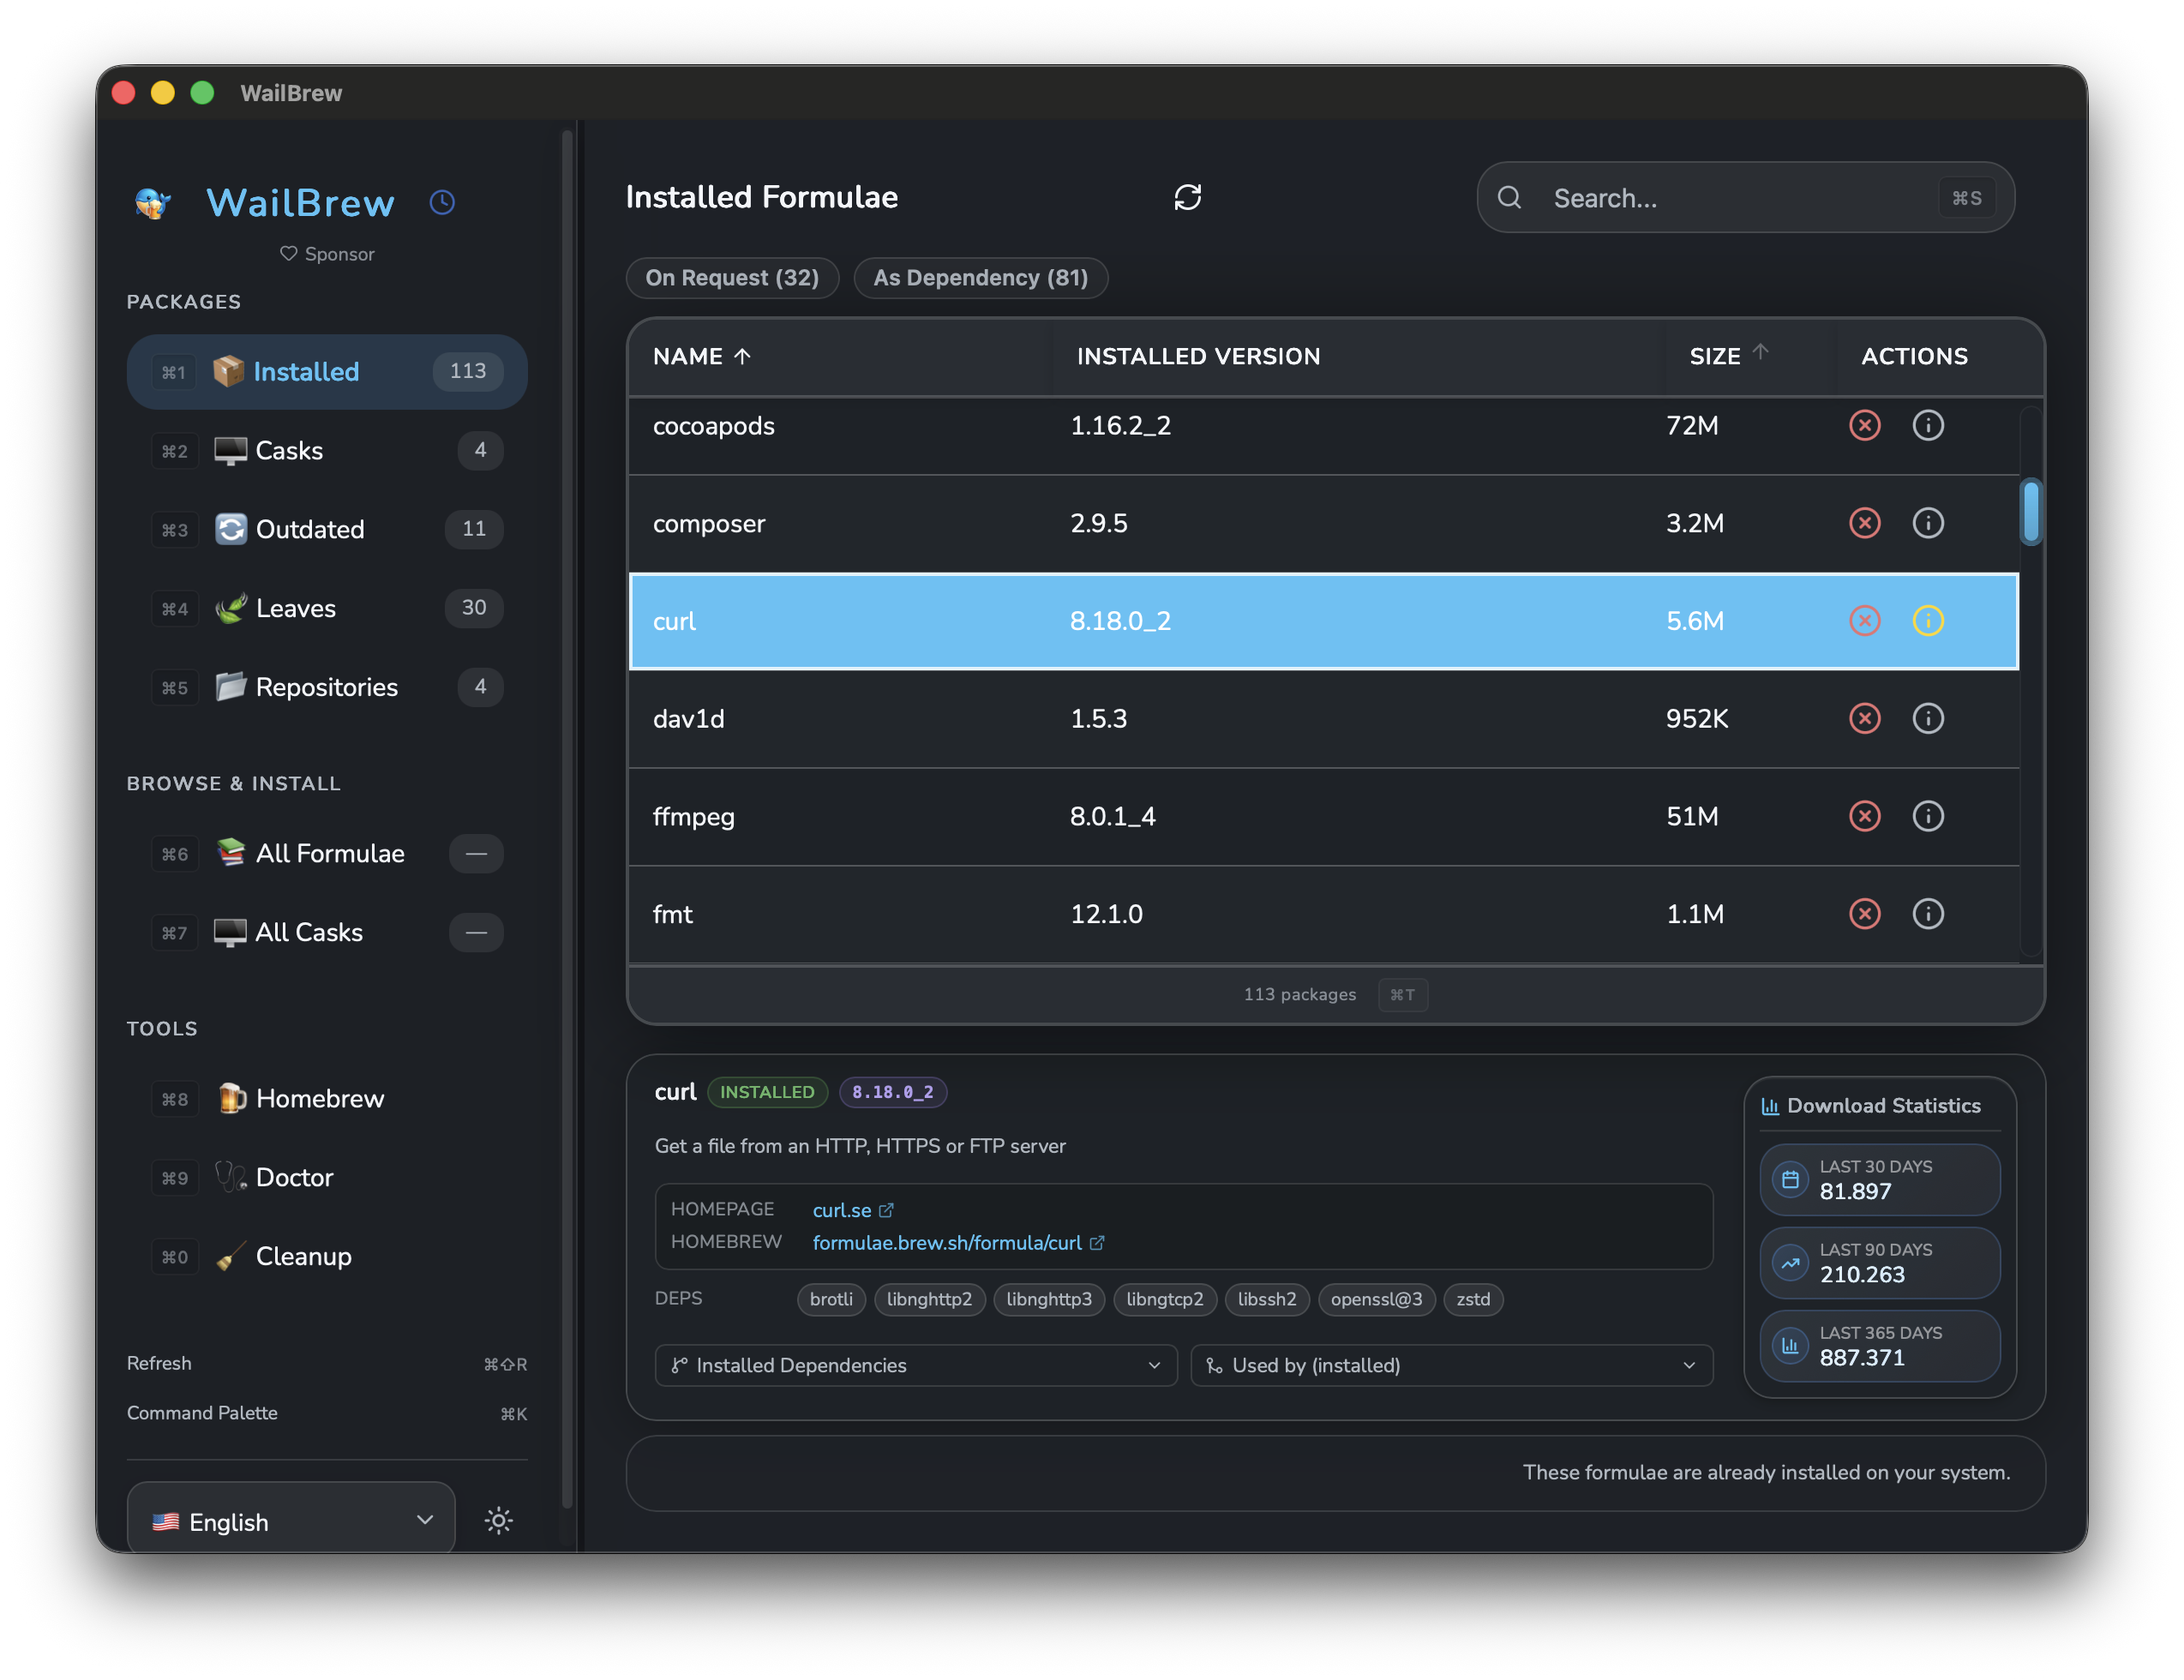
Task: Toggle the light theme sun icon
Action: (497, 1520)
